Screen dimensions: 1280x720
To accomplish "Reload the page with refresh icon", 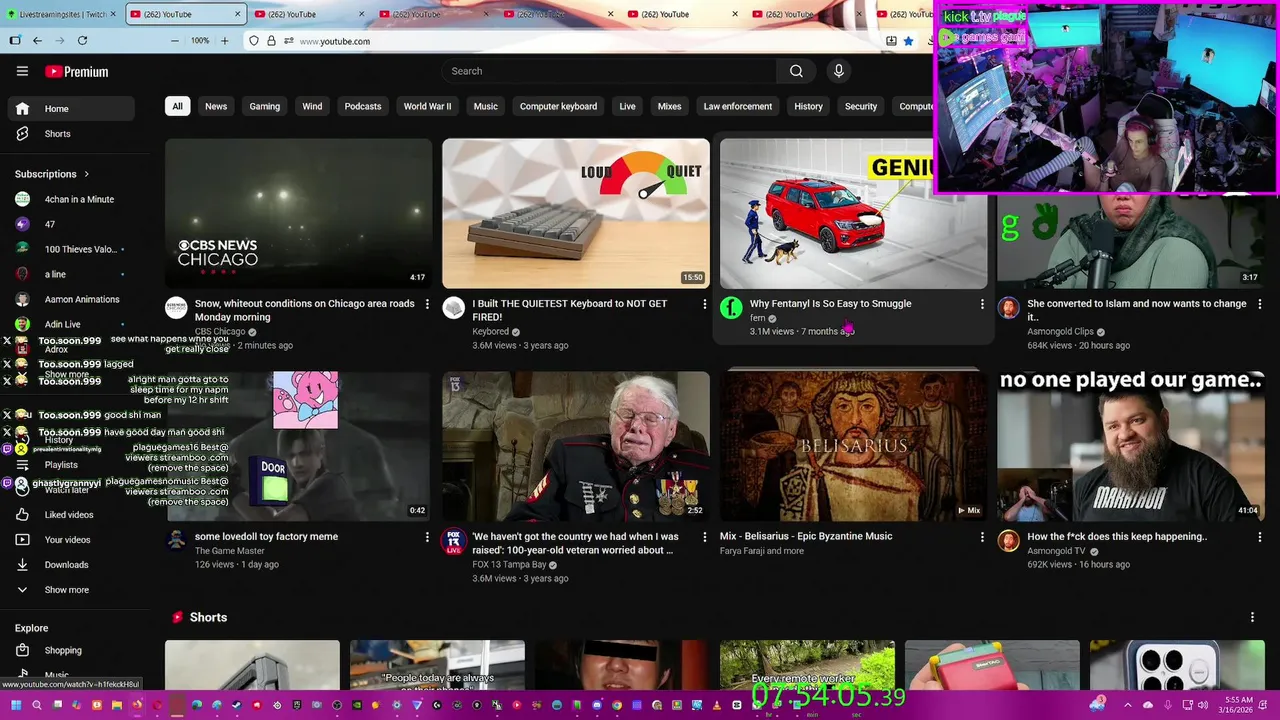I will 82,41.
